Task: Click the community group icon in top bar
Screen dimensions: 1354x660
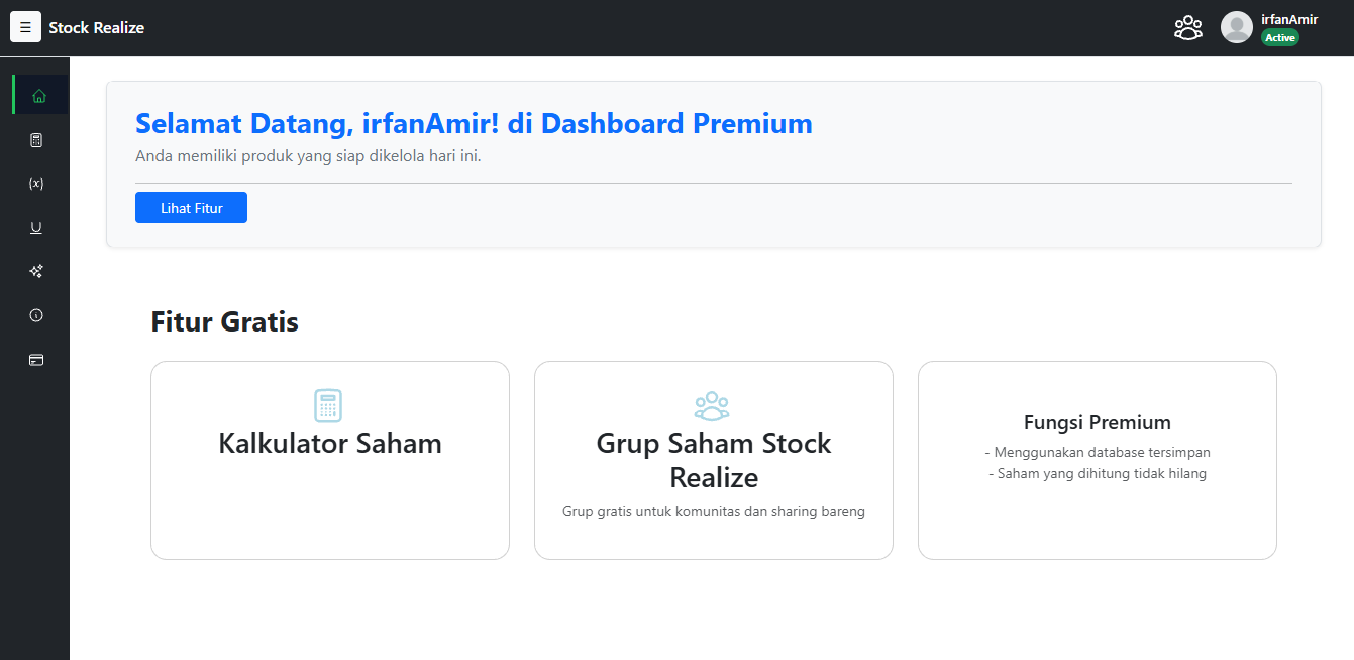Action: tap(1188, 28)
